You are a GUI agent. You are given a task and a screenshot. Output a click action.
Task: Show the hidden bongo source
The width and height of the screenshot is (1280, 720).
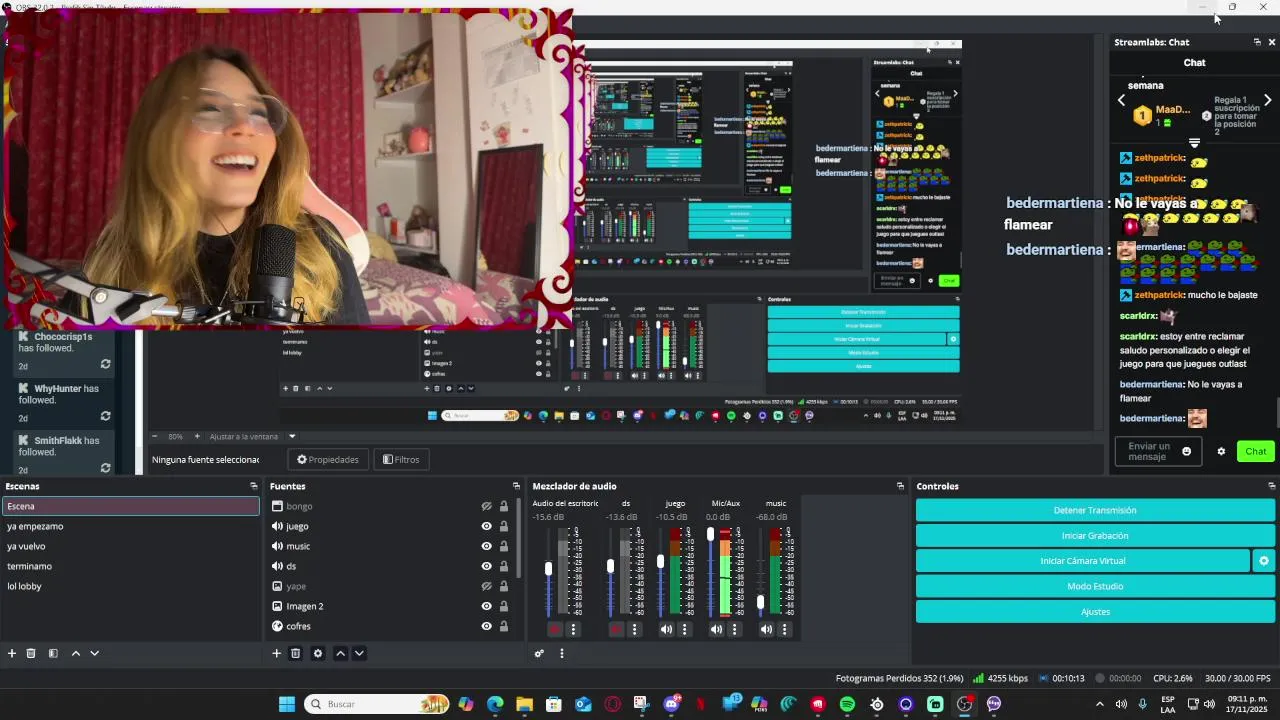click(x=486, y=506)
